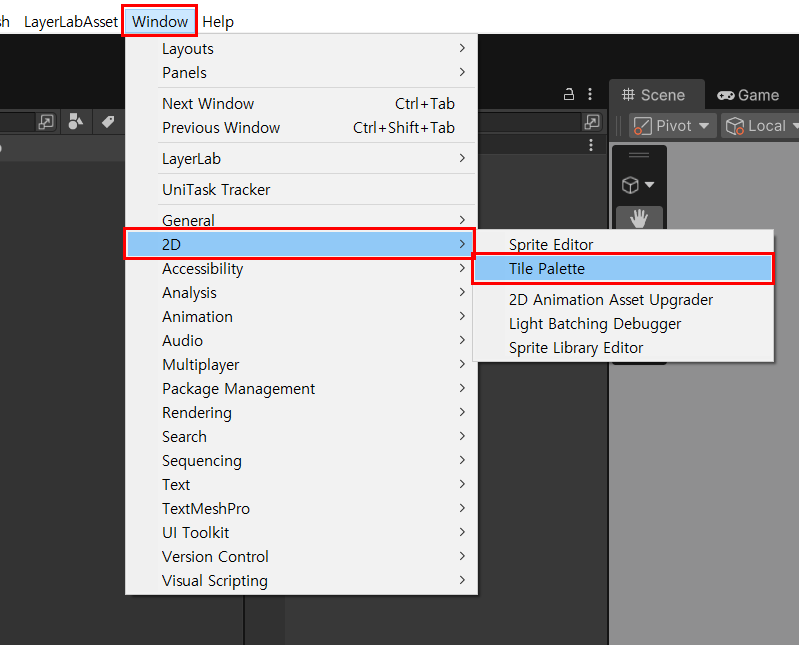Expand the Rendering submenu

(x=301, y=412)
